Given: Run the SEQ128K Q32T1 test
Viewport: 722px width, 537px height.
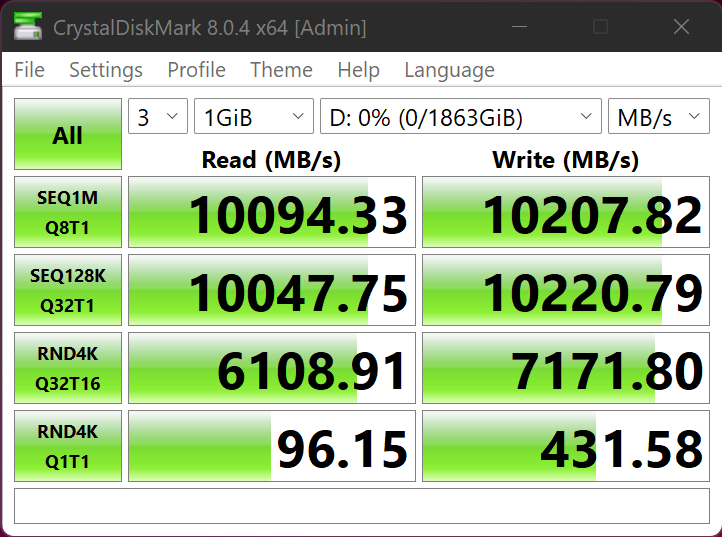Looking at the screenshot, I should point(68,290).
